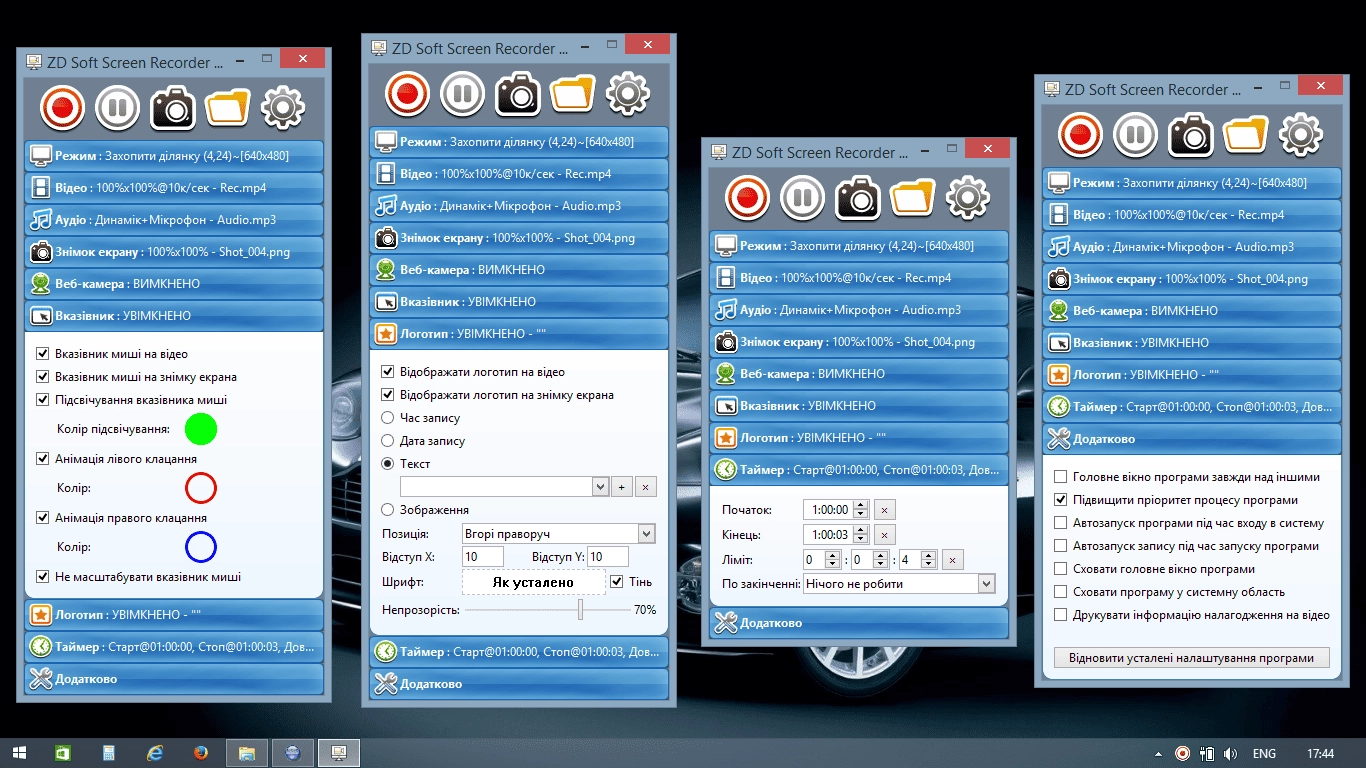Screen dimensions: 1366x768
Task: Click '+' button beside logo text field
Action: [x=622, y=487]
